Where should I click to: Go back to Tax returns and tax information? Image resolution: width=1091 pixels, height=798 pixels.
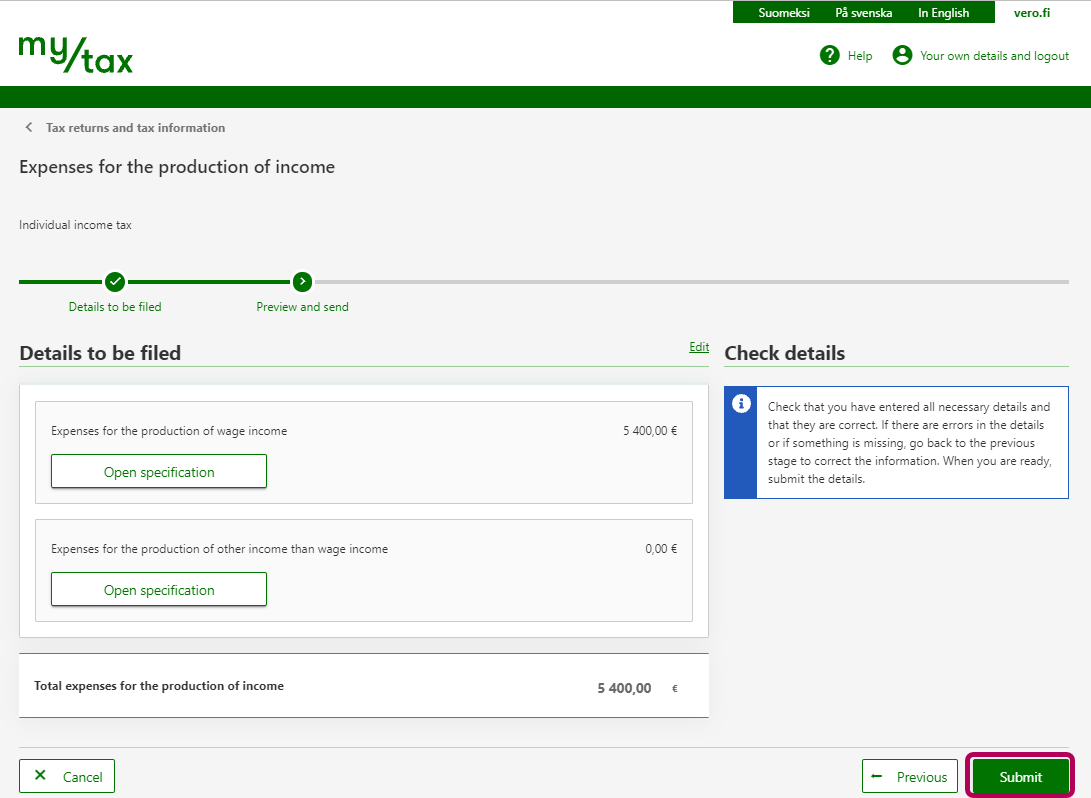coord(135,128)
